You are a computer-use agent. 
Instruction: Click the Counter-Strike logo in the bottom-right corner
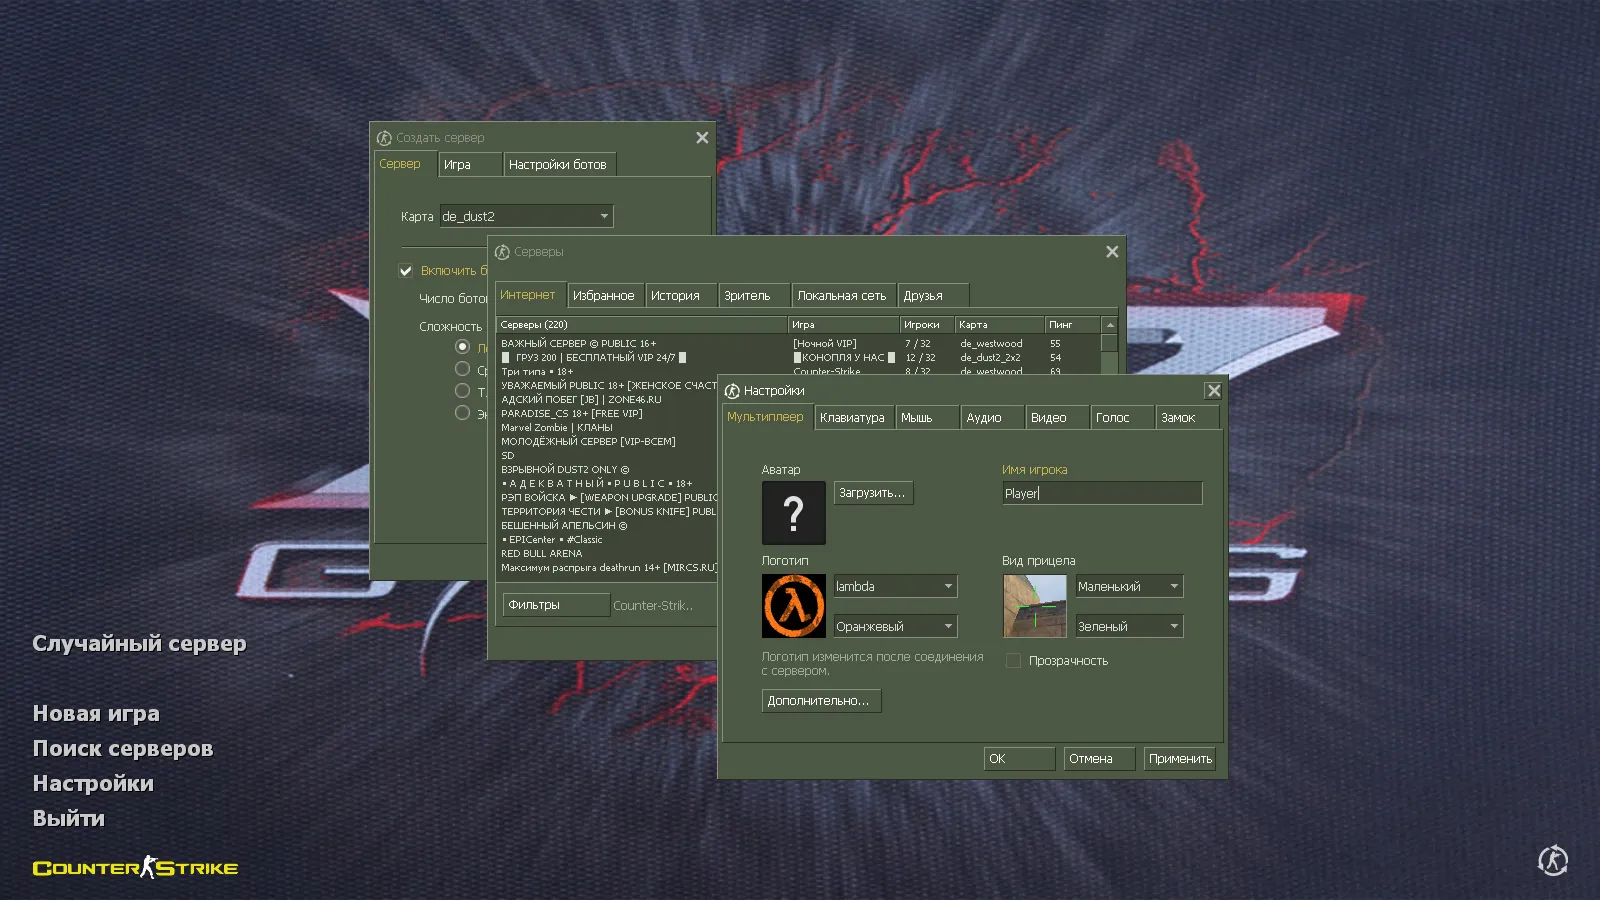[x=1552, y=860]
